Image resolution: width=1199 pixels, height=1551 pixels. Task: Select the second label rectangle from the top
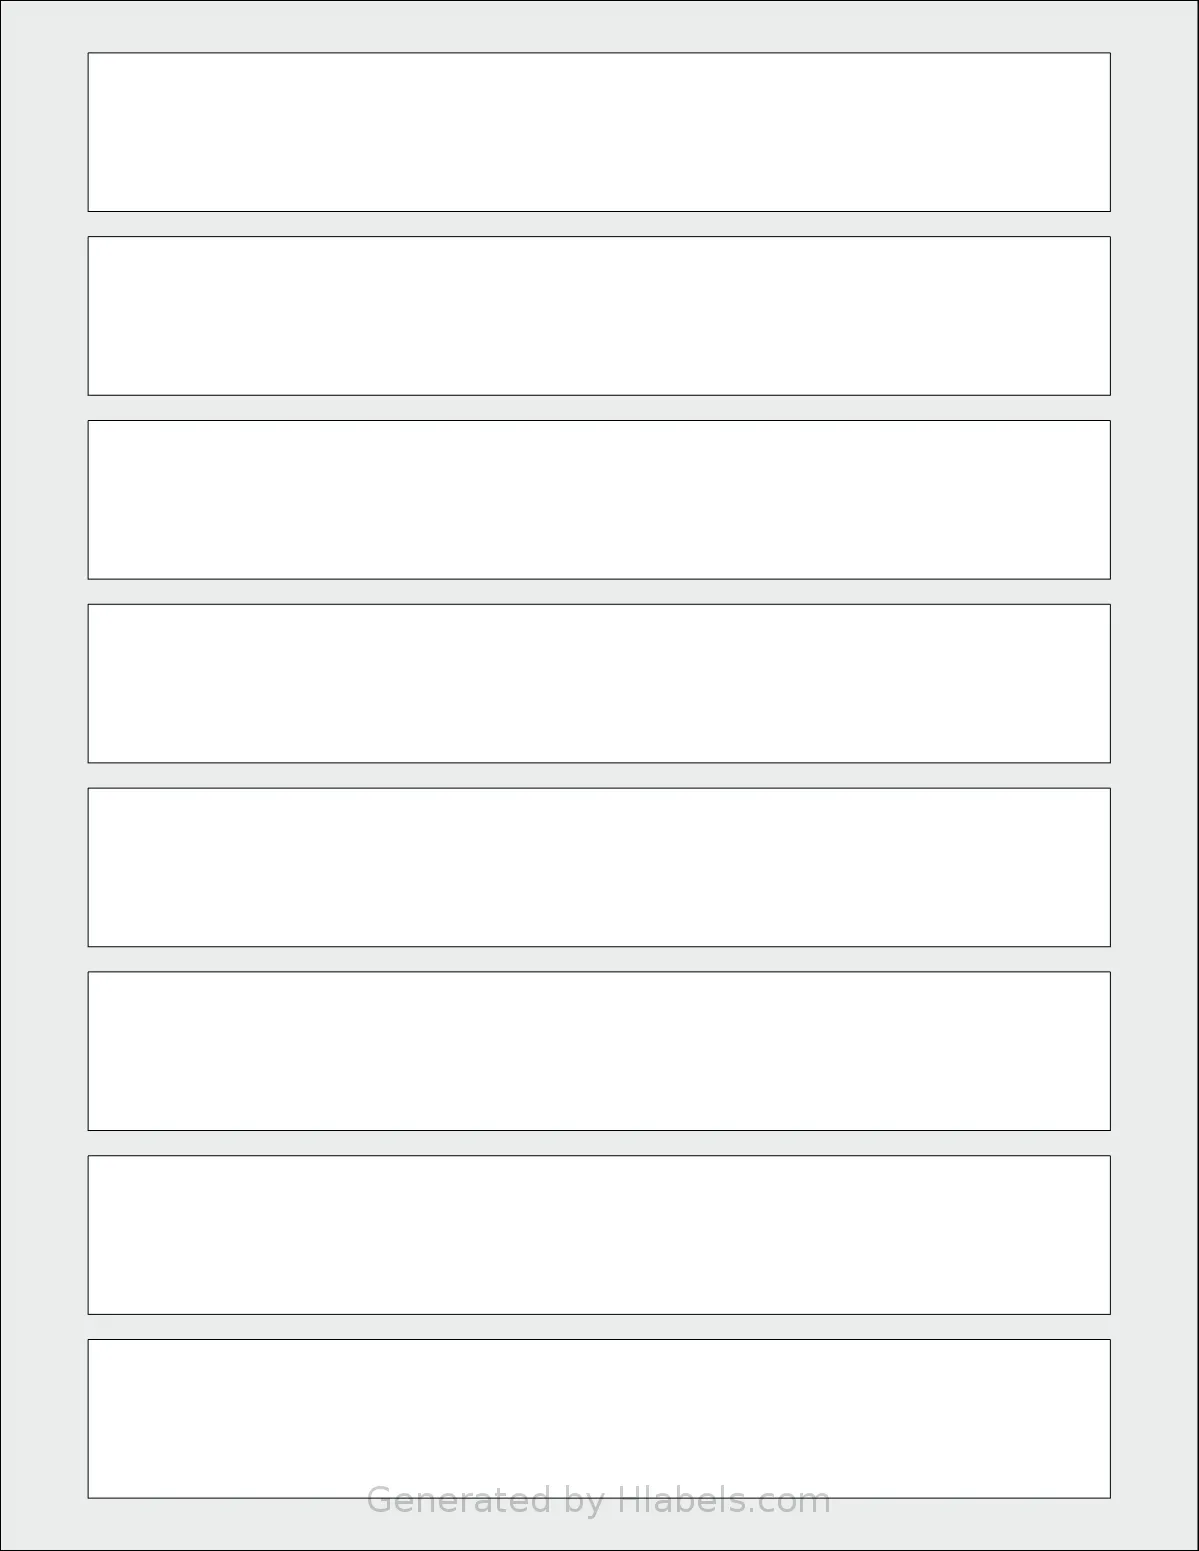pos(599,316)
